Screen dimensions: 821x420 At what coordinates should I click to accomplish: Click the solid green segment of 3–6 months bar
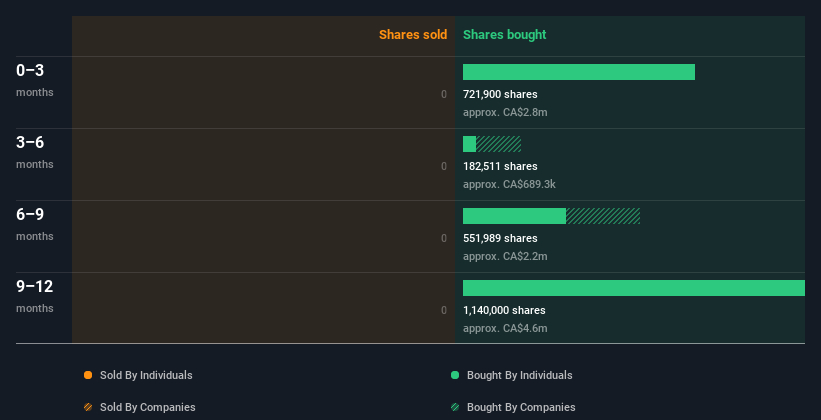click(469, 144)
